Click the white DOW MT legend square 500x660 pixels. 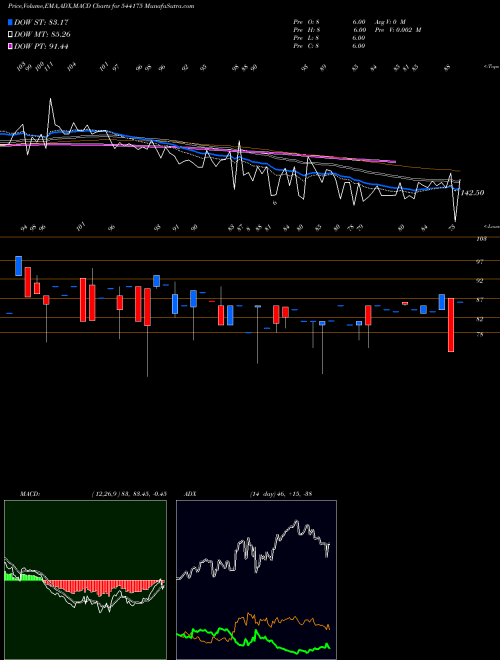(11, 35)
